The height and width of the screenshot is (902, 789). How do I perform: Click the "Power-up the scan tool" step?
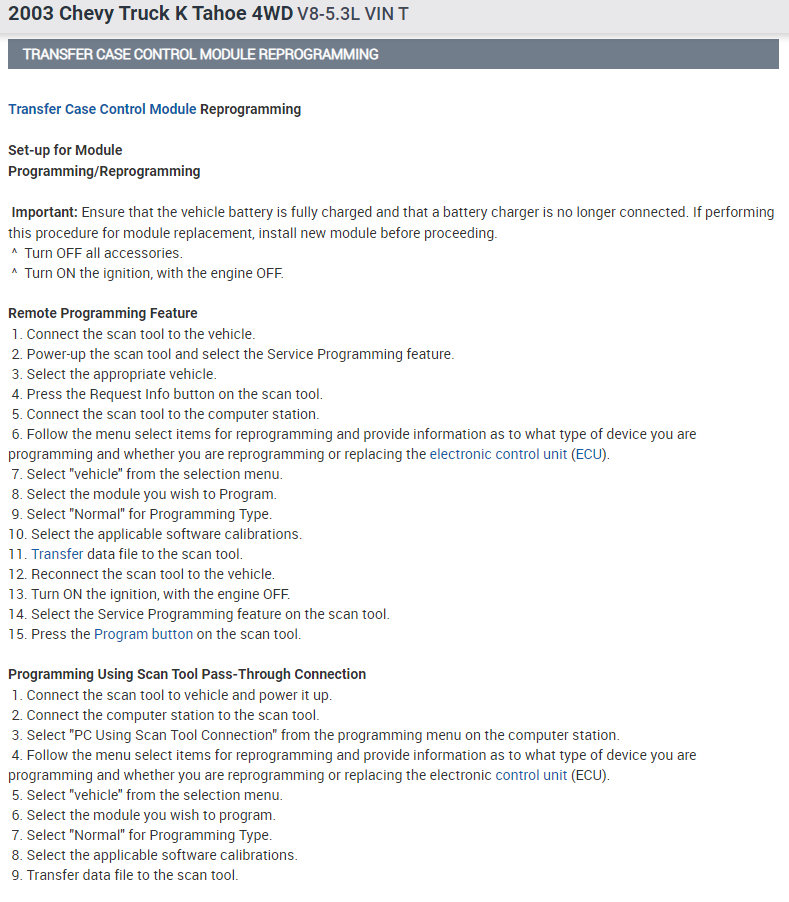[x=240, y=354]
